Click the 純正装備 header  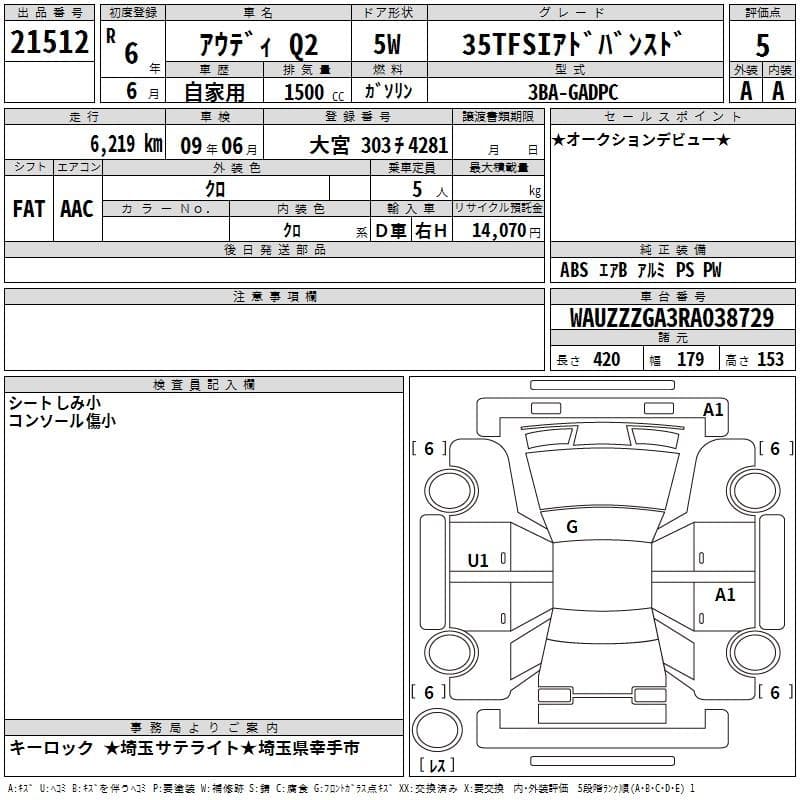[673, 249]
